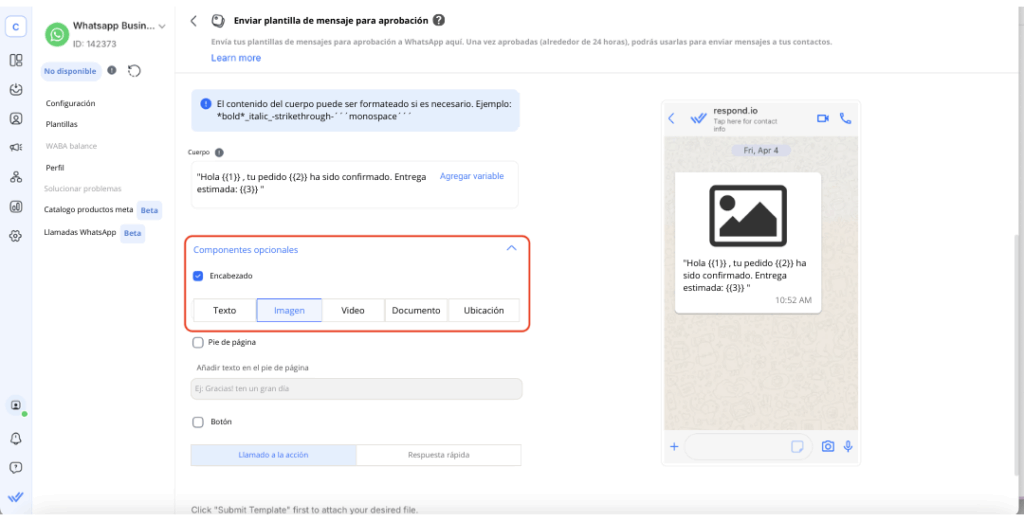This screenshot has width=1024, height=521.
Task: Open the help chat bubble icon
Action: 16,467
